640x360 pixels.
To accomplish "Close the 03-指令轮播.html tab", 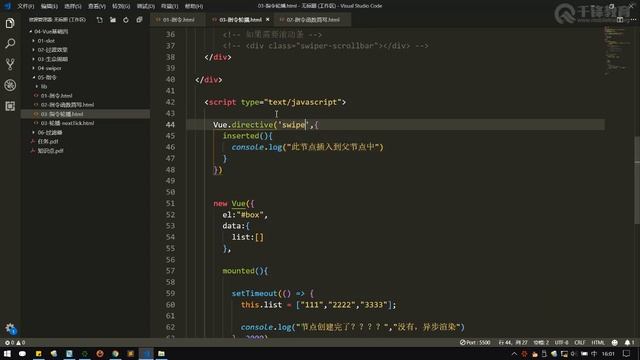I will pyautogui.click(x=268, y=20).
